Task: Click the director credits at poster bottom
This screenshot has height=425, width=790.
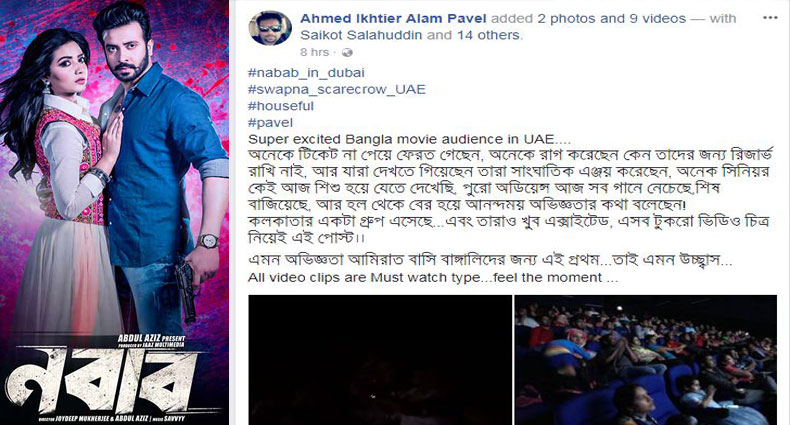Action: tap(112, 418)
